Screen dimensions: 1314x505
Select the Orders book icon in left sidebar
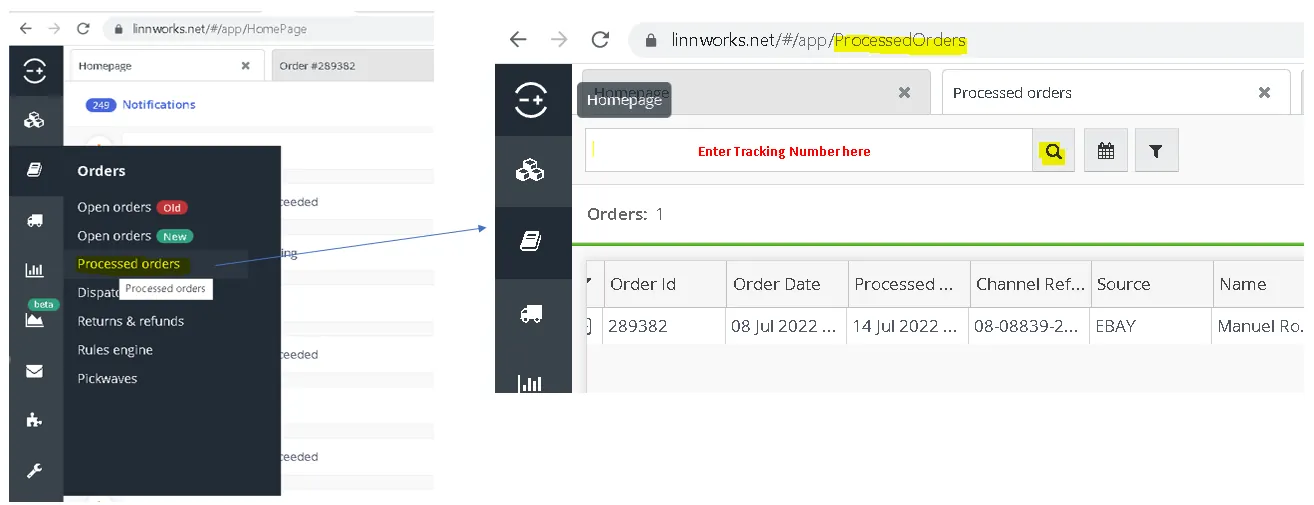click(35, 171)
